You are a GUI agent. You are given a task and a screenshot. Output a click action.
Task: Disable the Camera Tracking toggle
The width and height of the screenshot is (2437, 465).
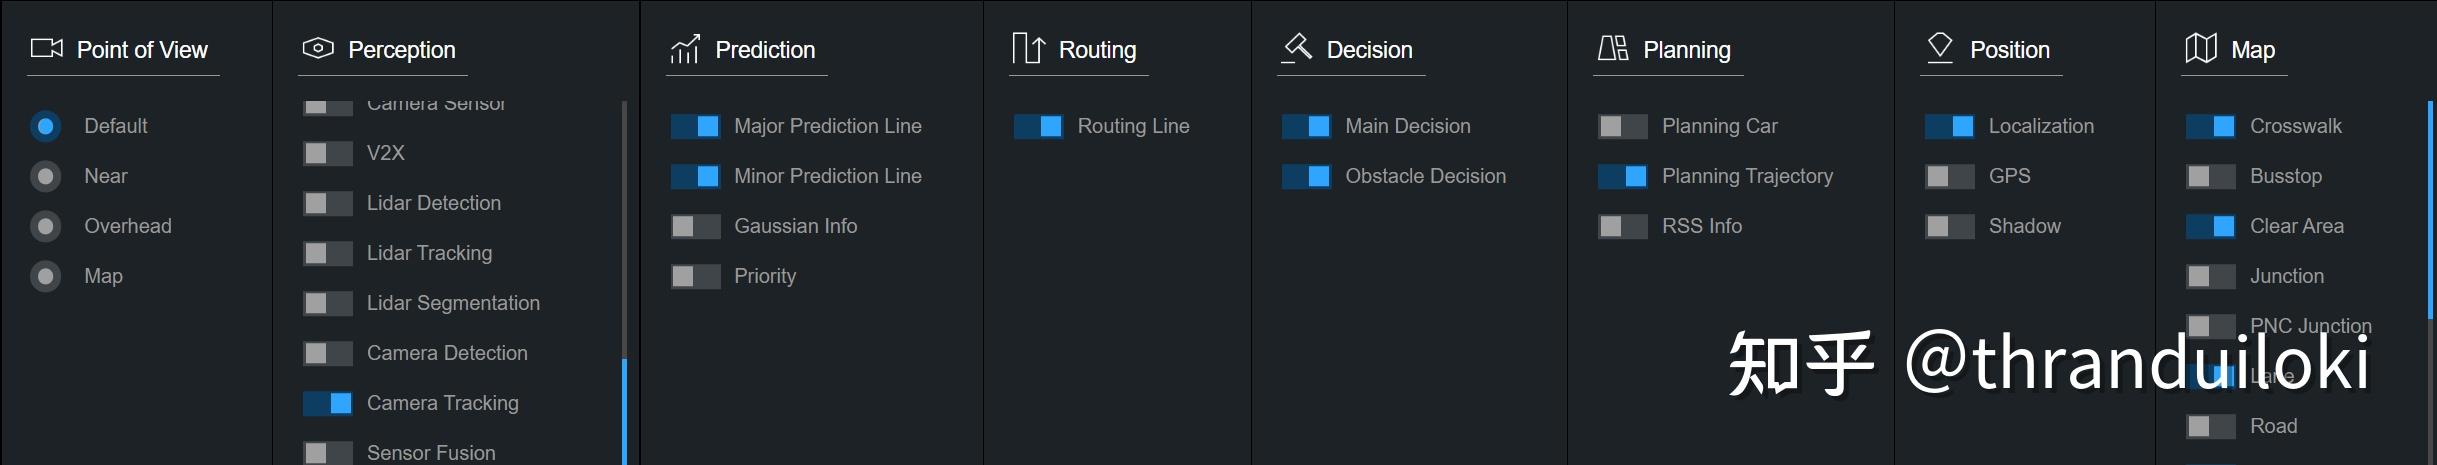click(x=328, y=403)
